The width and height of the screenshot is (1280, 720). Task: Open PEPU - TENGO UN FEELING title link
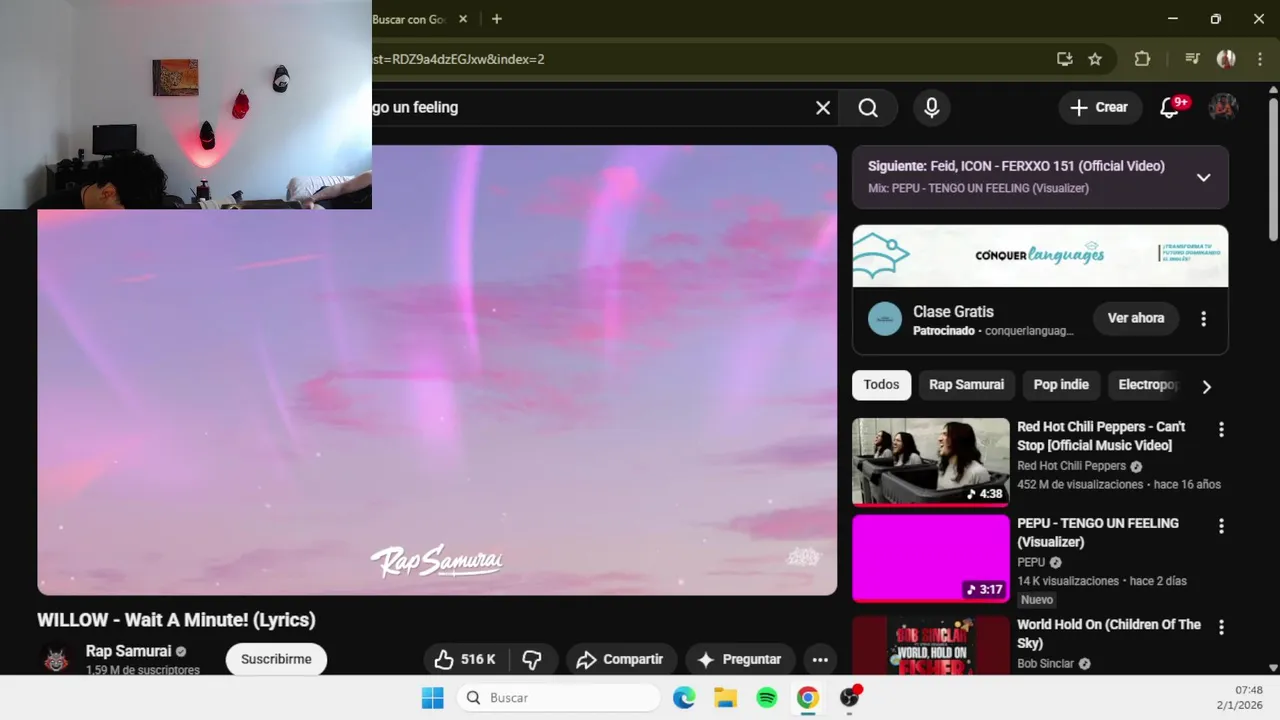(1098, 532)
